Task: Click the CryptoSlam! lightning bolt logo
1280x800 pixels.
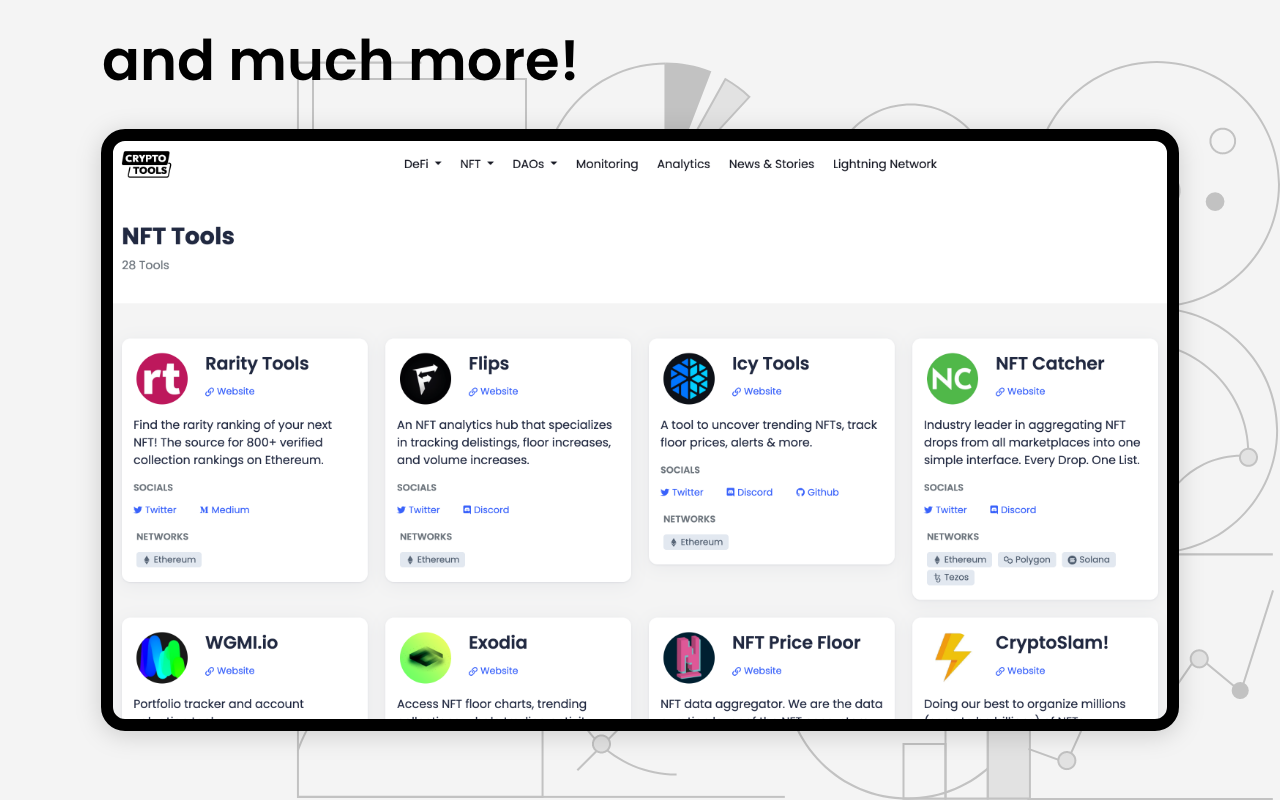Action: click(952, 657)
